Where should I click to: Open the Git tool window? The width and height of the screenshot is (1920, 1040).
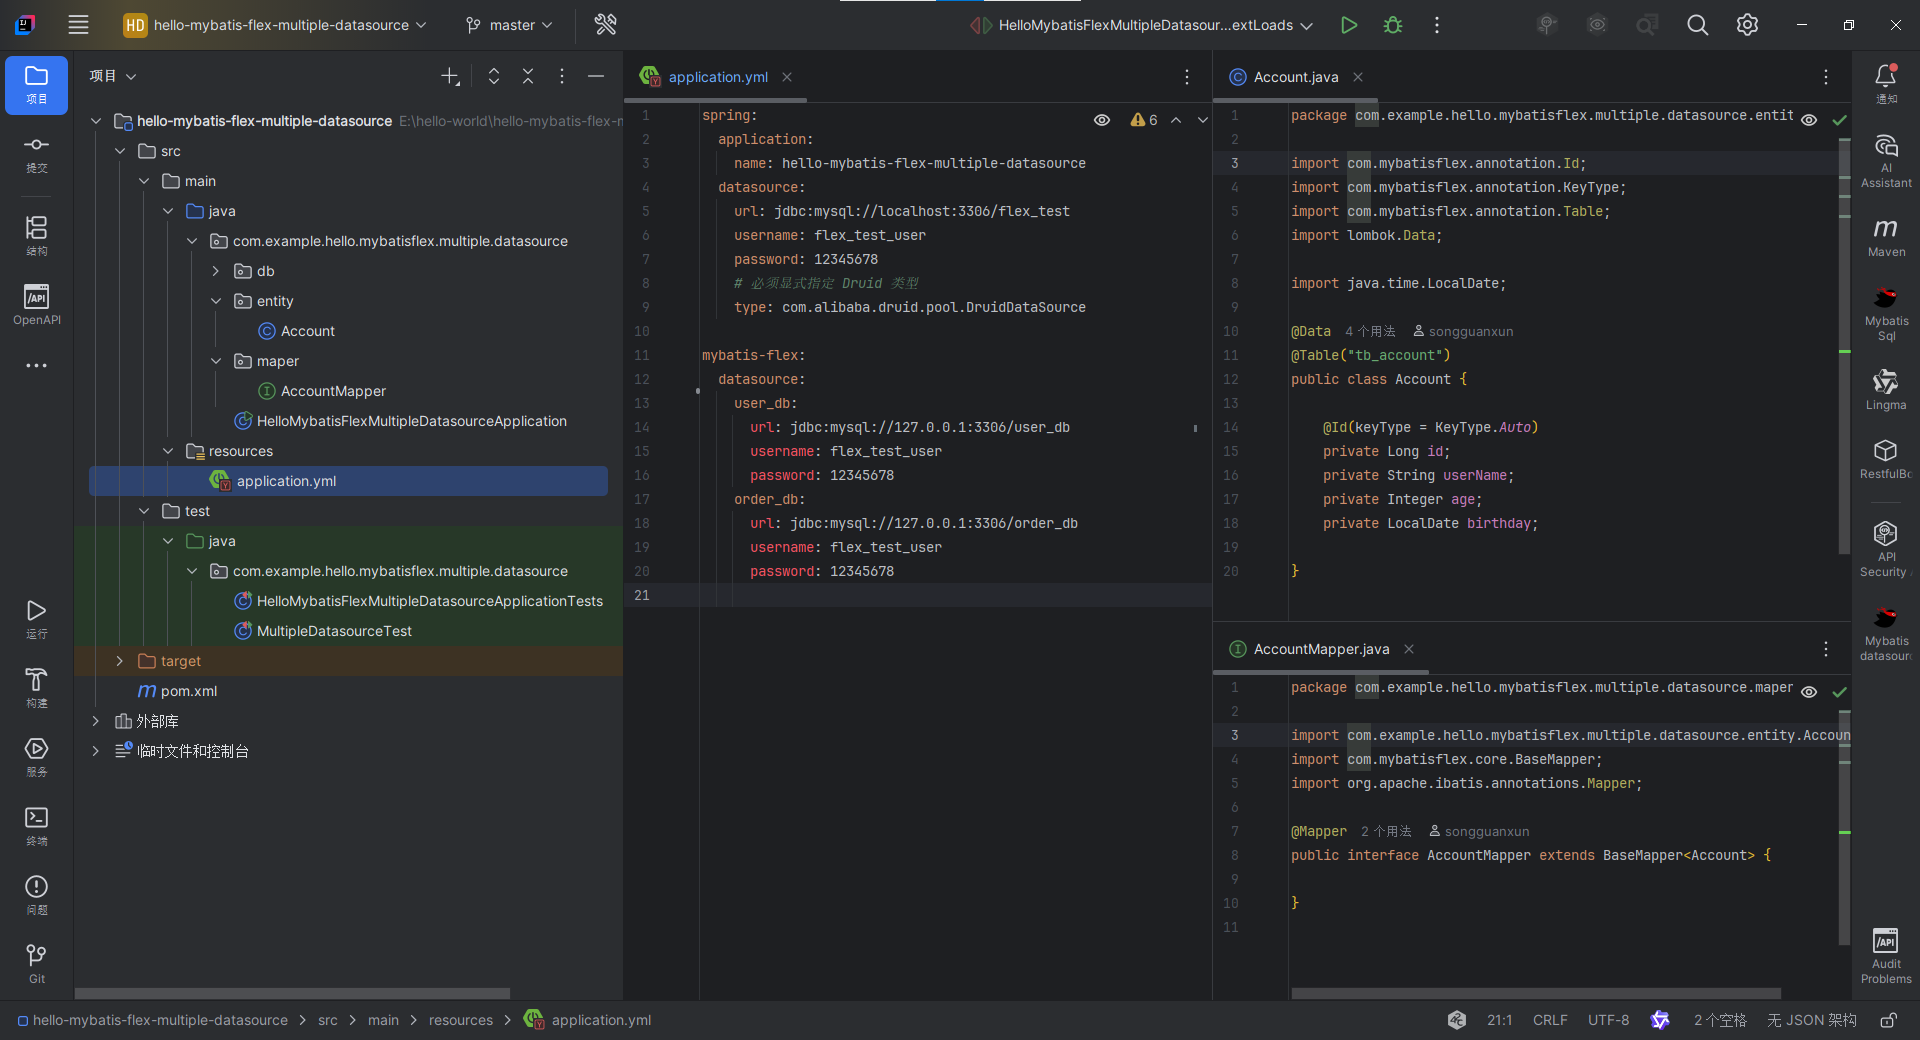click(36, 960)
